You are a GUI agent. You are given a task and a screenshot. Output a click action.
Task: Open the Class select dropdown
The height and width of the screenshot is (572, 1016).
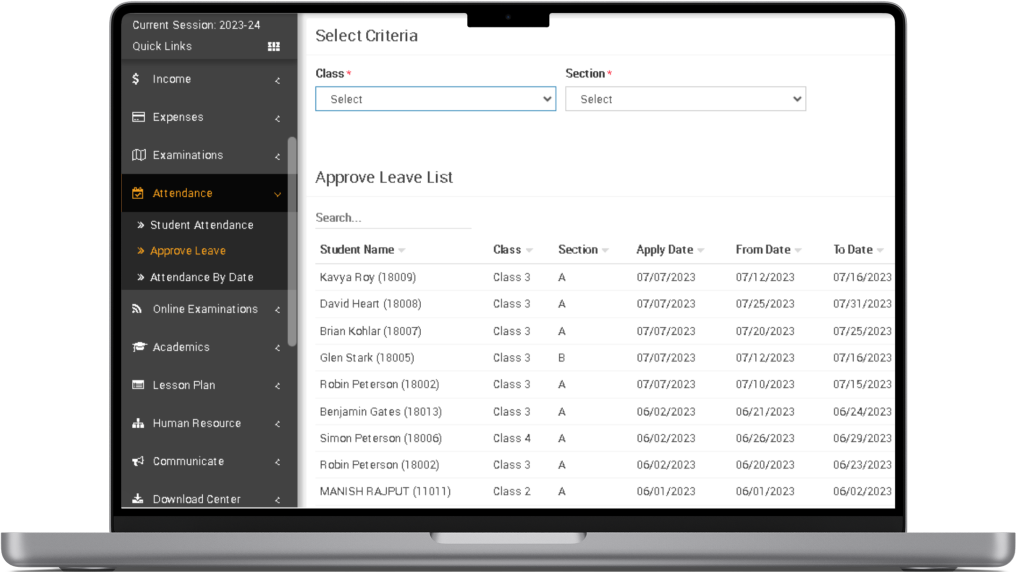(x=435, y=99)
